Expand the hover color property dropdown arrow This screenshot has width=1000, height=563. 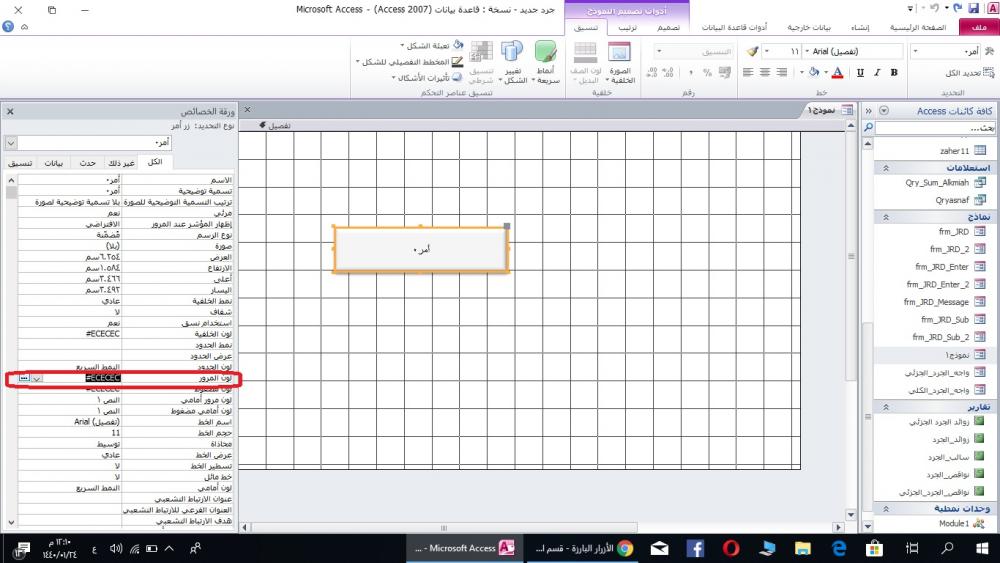[x=36, y=379]
